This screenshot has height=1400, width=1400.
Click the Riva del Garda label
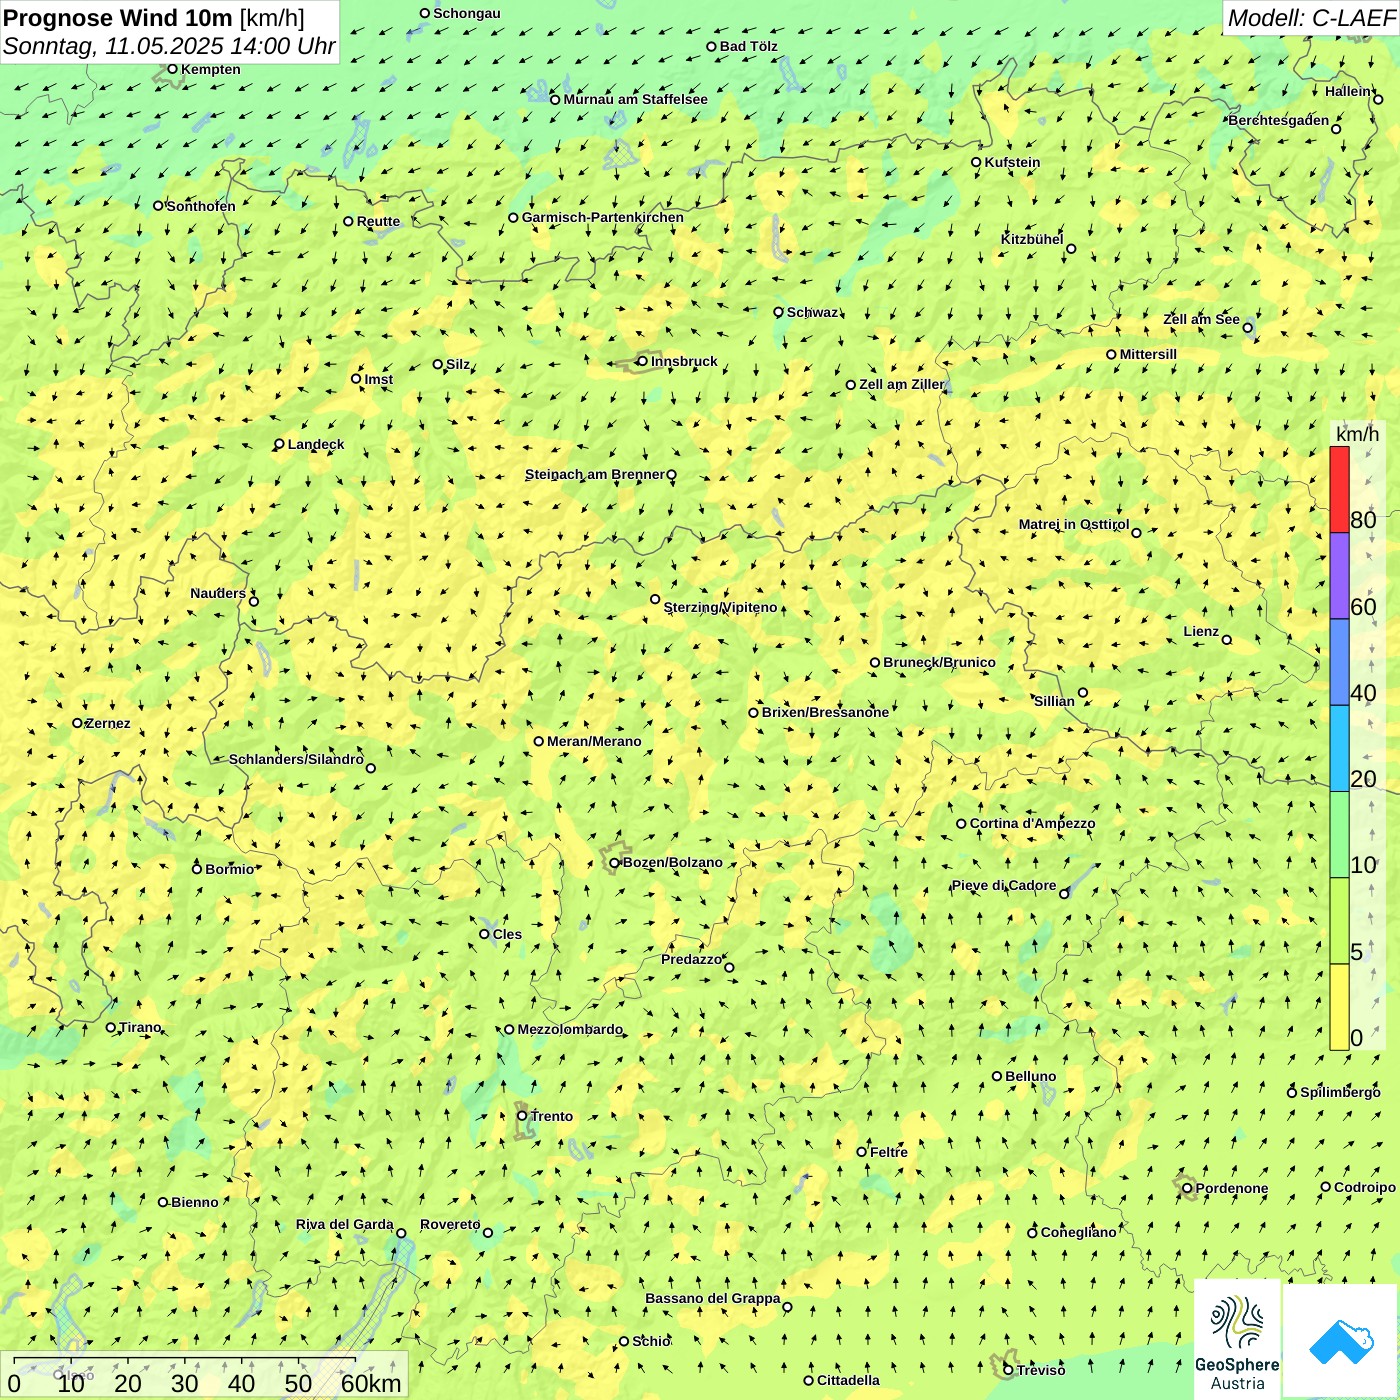[344, 1224]
